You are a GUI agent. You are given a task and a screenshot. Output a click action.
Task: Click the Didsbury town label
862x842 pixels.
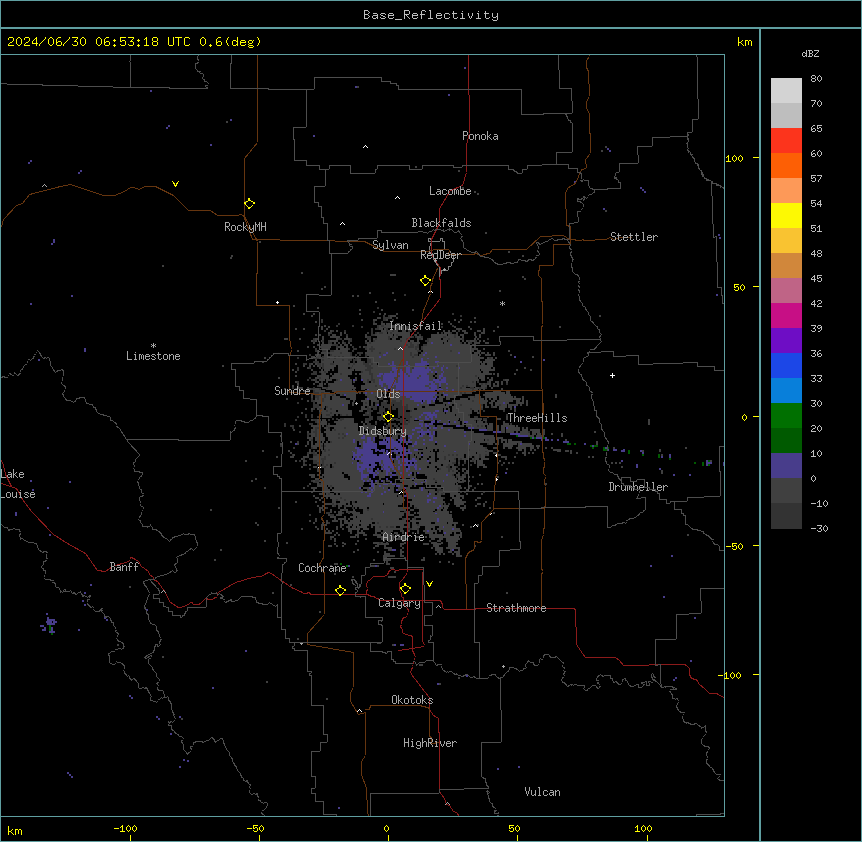coord(383,431)
